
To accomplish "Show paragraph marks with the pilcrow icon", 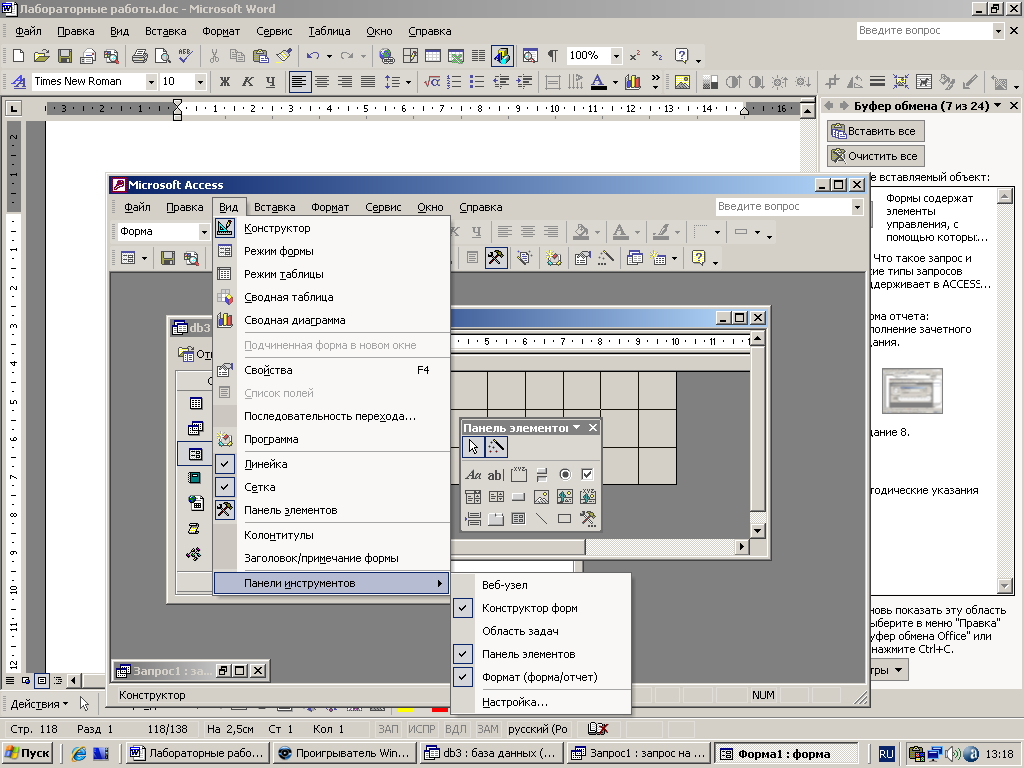I will coord(552,56).
